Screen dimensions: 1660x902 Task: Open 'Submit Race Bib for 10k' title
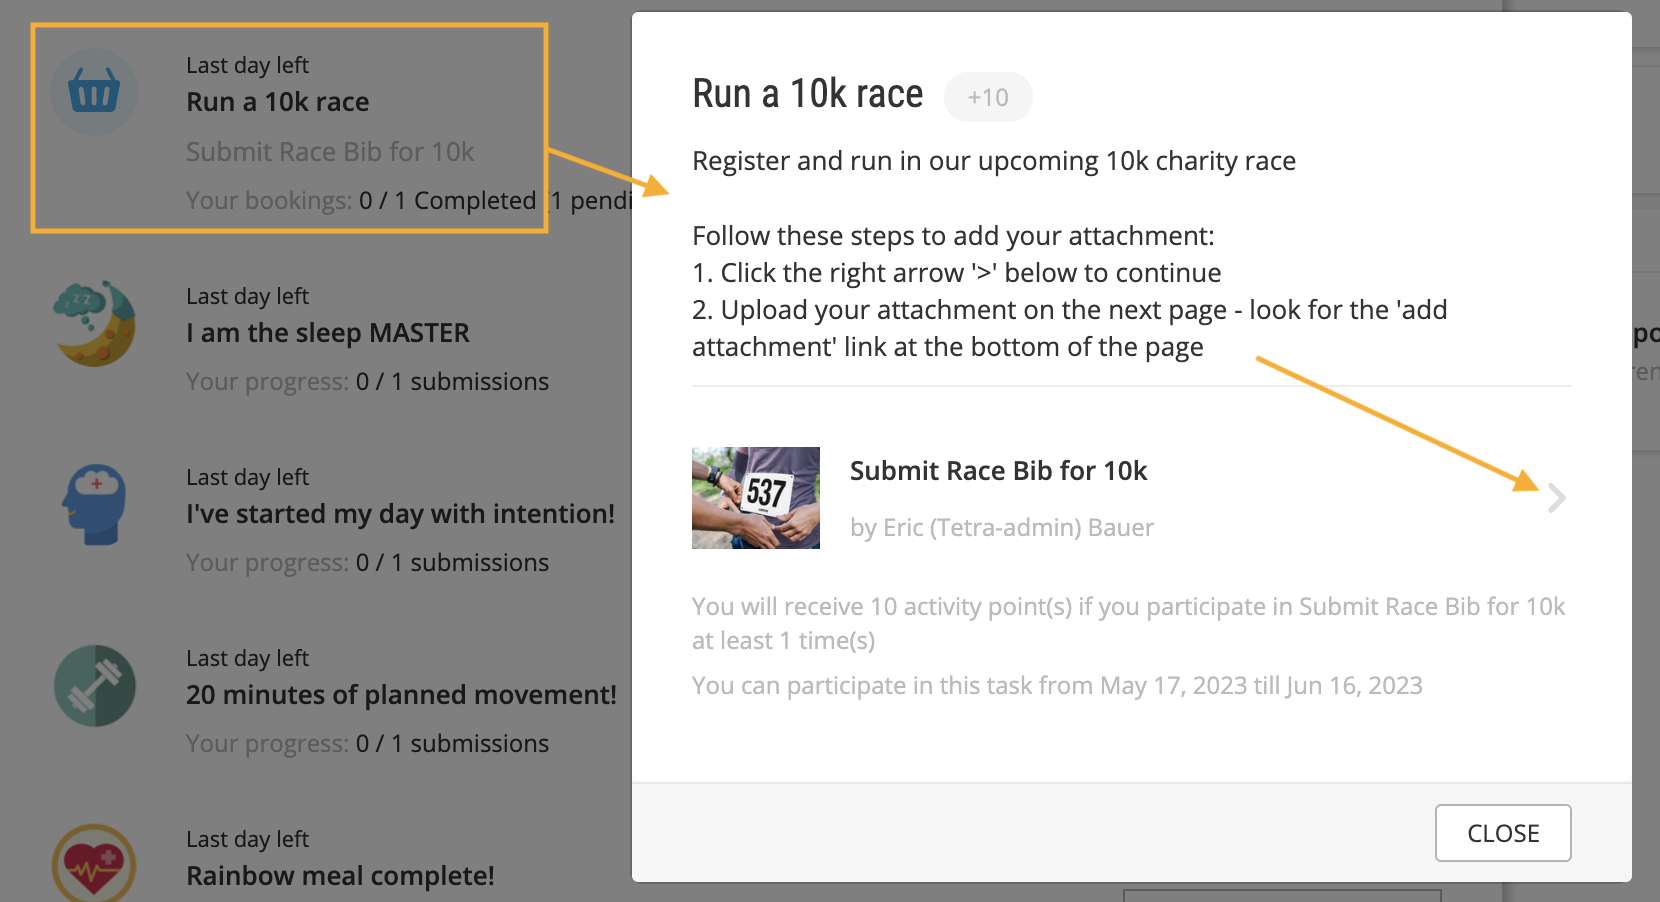pyautogui.click(x=998, y=471)
